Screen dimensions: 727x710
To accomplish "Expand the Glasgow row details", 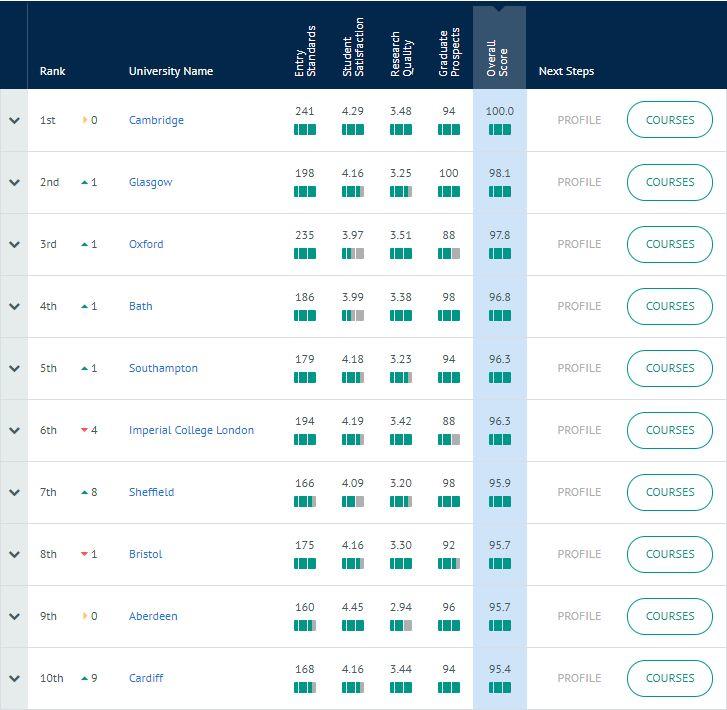I will tap(14, 182).
